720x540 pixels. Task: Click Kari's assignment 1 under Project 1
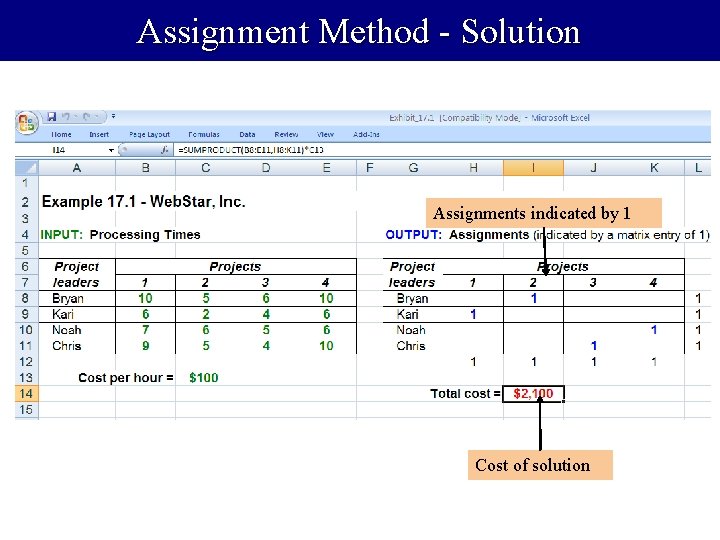[x=473, y=314]
